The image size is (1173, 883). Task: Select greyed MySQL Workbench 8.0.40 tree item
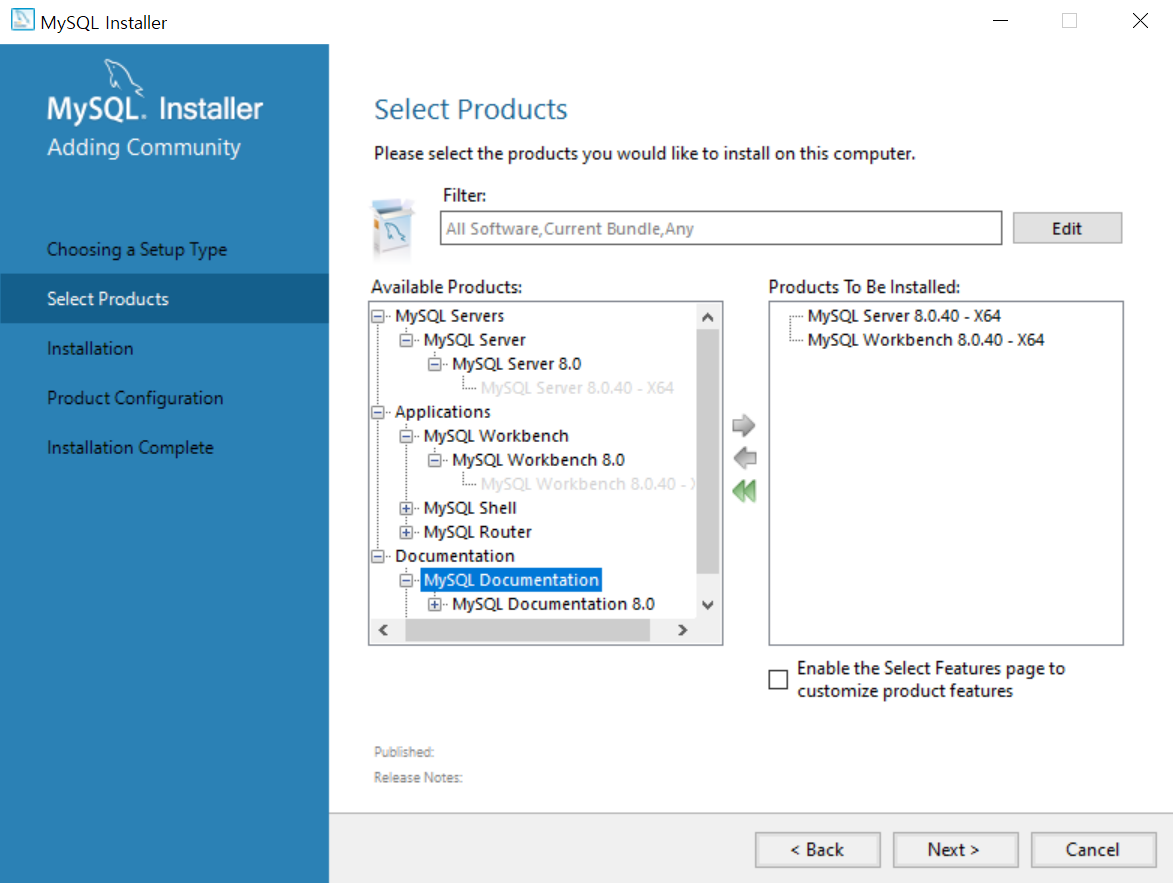coord(587,483)
